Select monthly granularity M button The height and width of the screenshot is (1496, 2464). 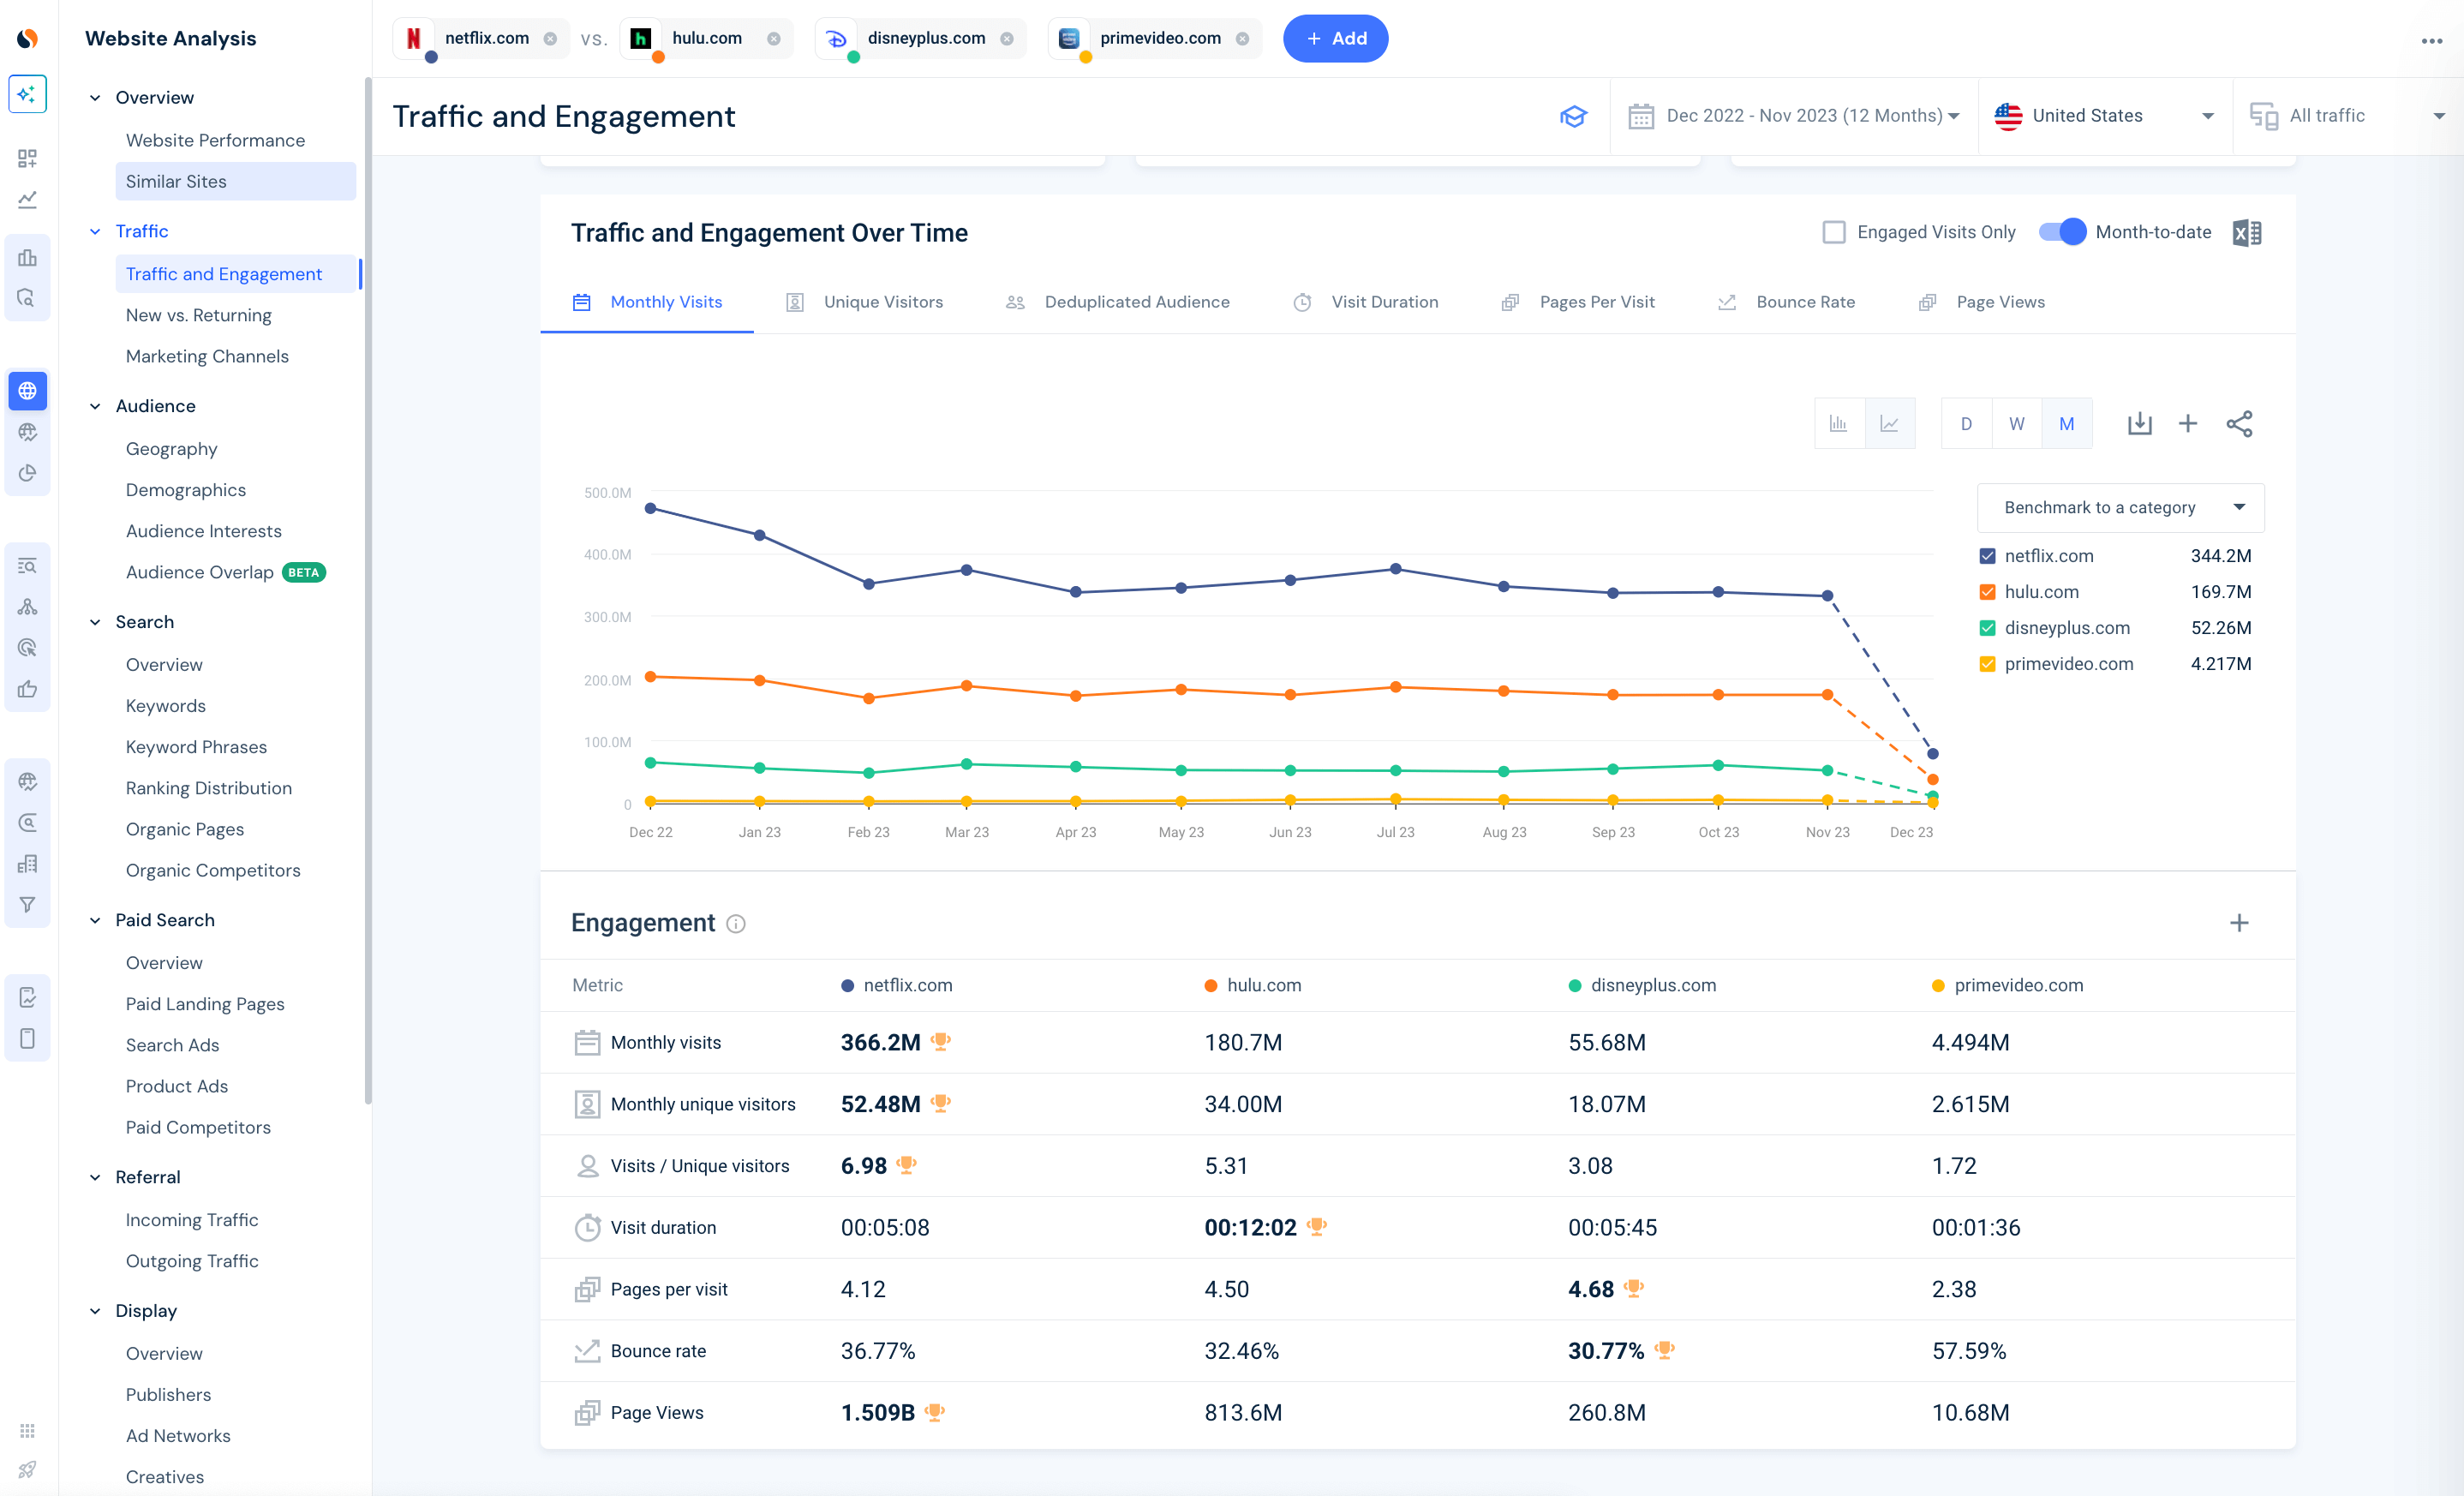2067,423
